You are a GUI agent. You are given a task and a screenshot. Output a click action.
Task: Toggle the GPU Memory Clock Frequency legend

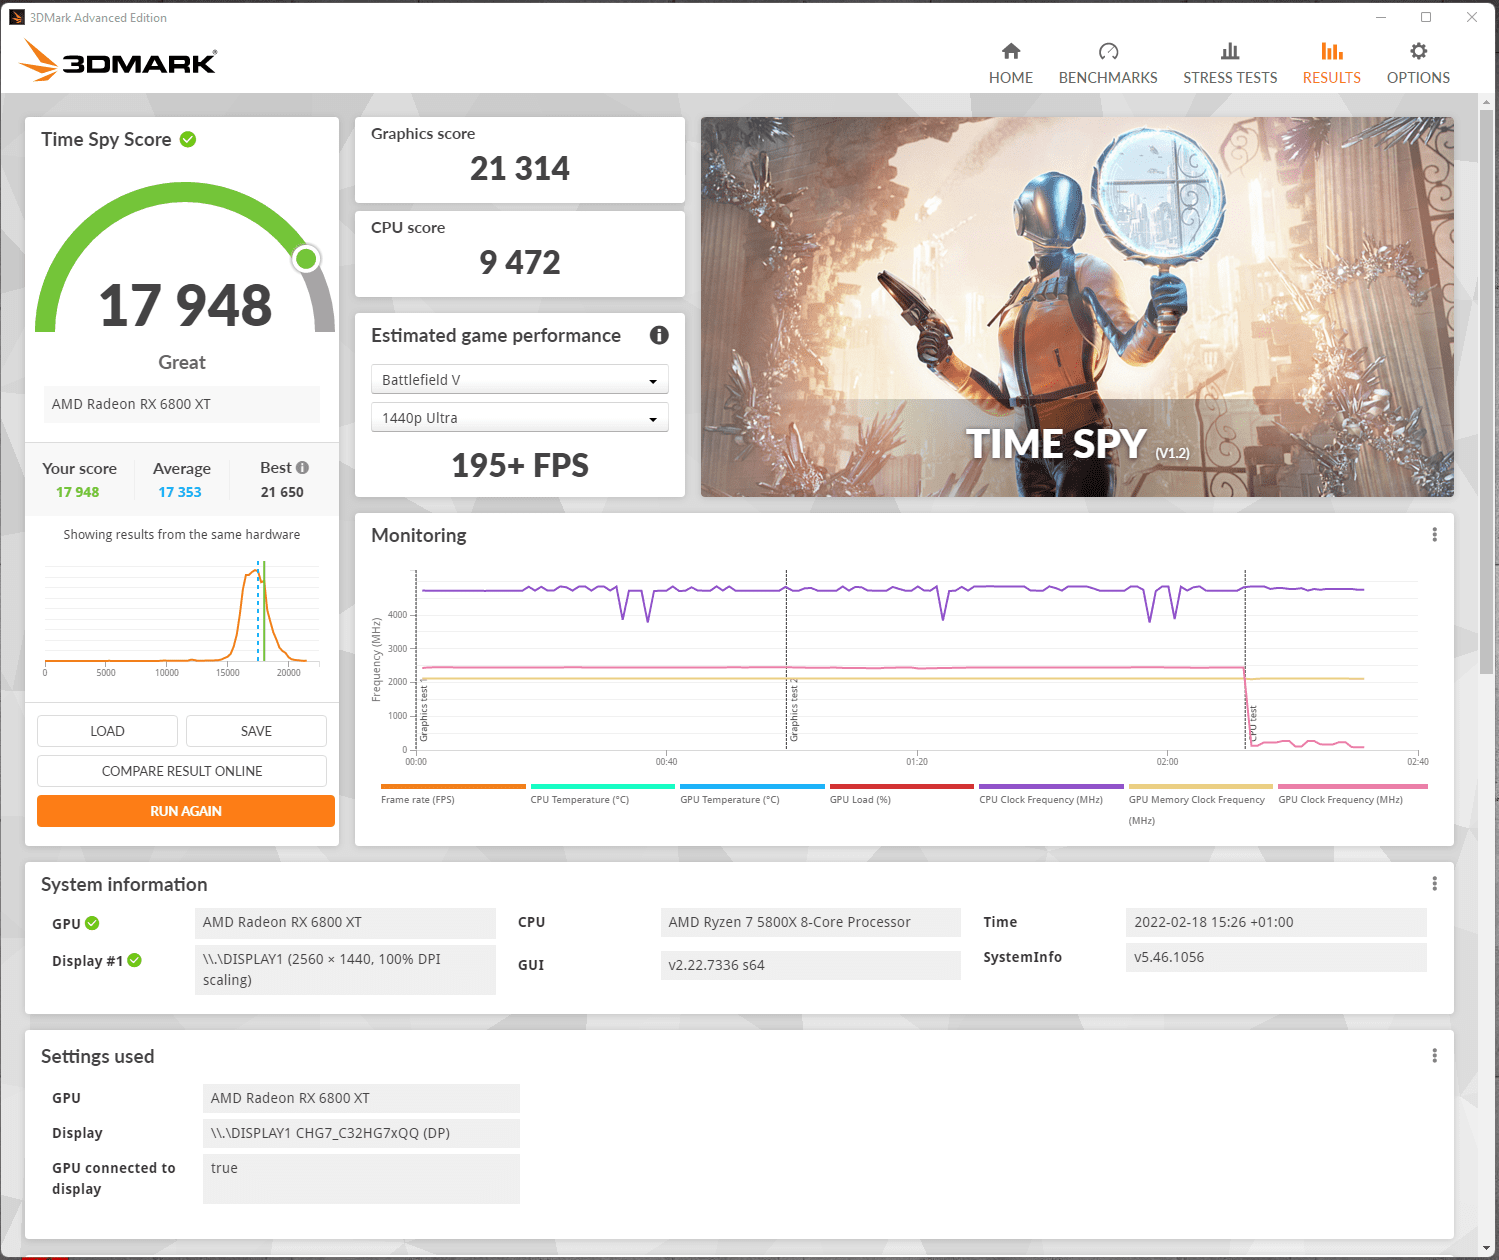(x=1201, y=805)
